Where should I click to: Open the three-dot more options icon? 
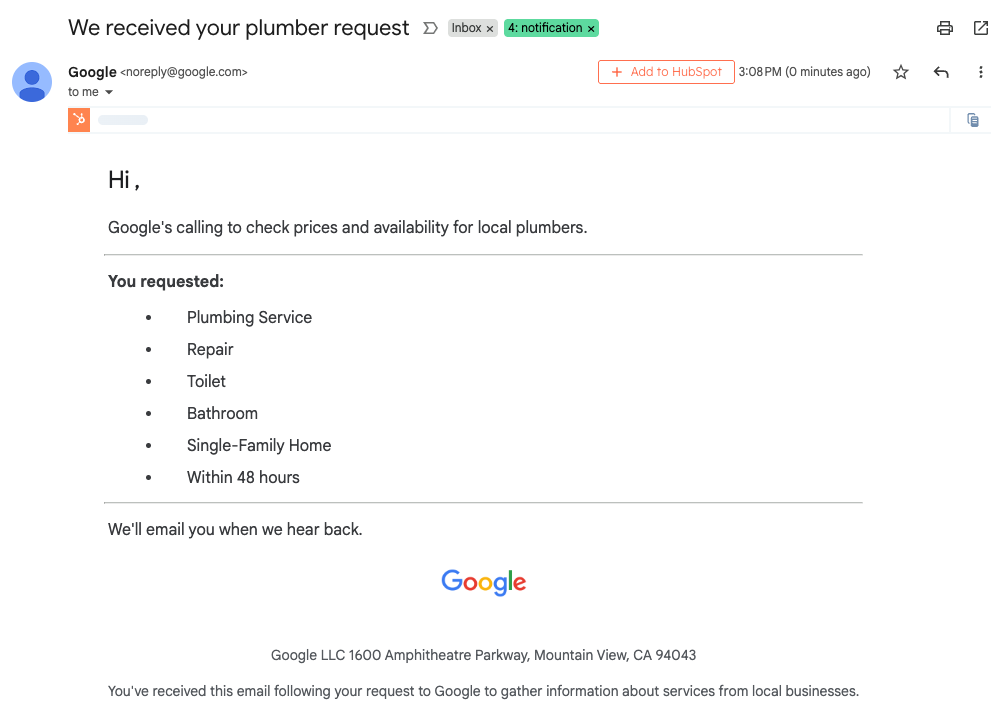click(981, 71)
